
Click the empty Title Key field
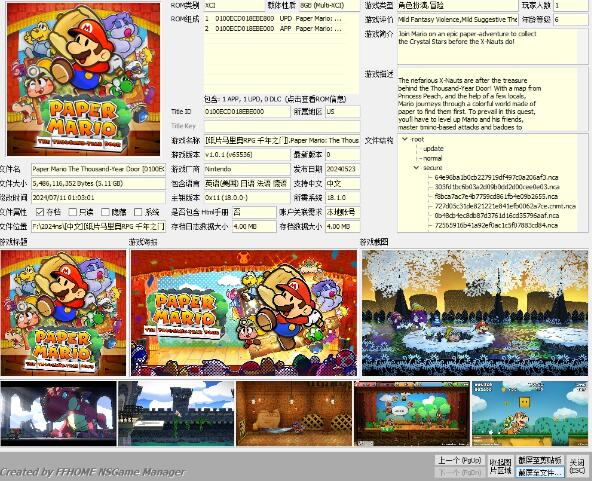pos(282,126)
